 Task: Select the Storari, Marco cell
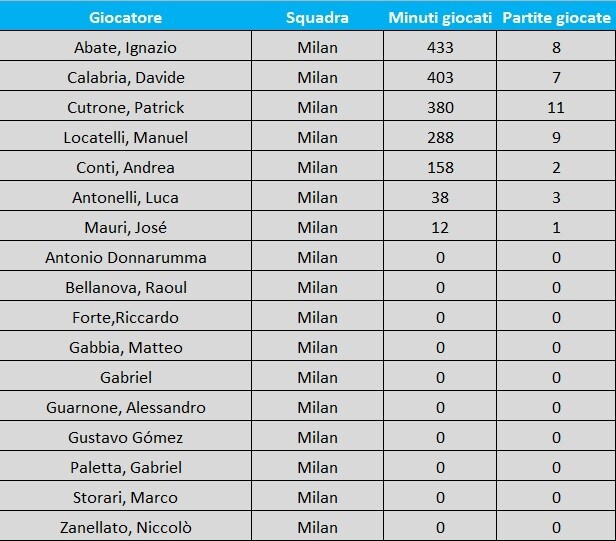pyautogui.click(x=125, y=496)
